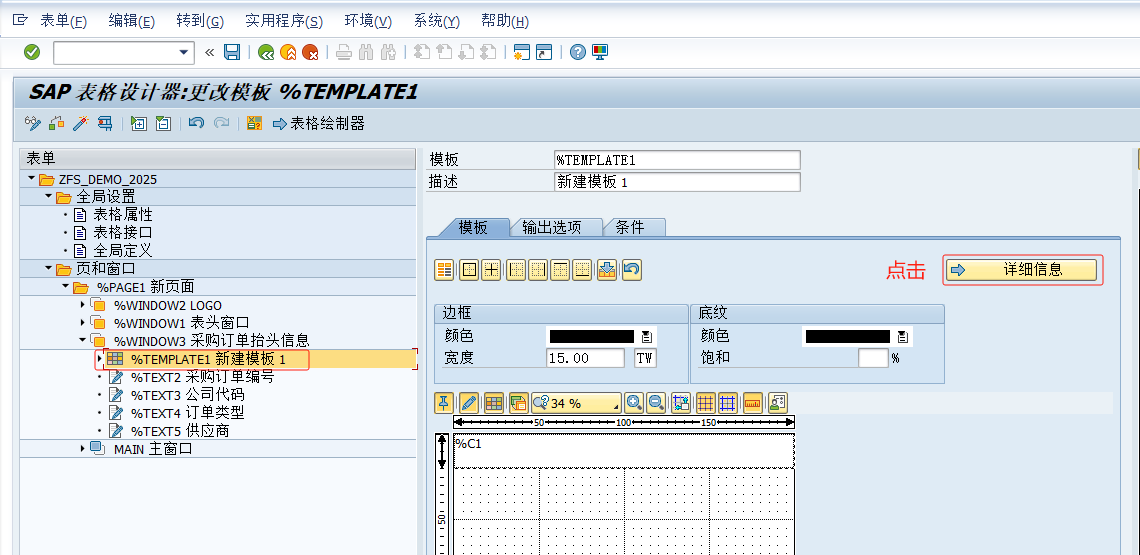Screen dimensions: 1140x555
Task: Click the border undo arrow icon
Action: (x=631, y=270)
